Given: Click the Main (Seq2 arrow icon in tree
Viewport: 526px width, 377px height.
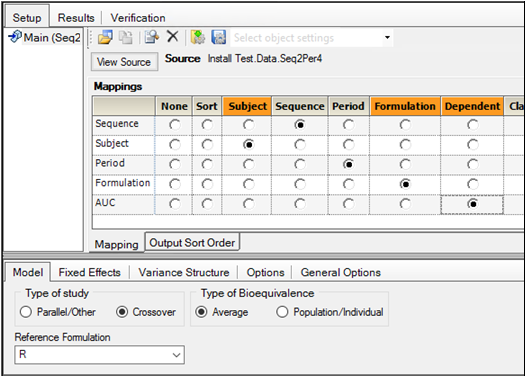Looking at the screenshot, I should point(15,37).
